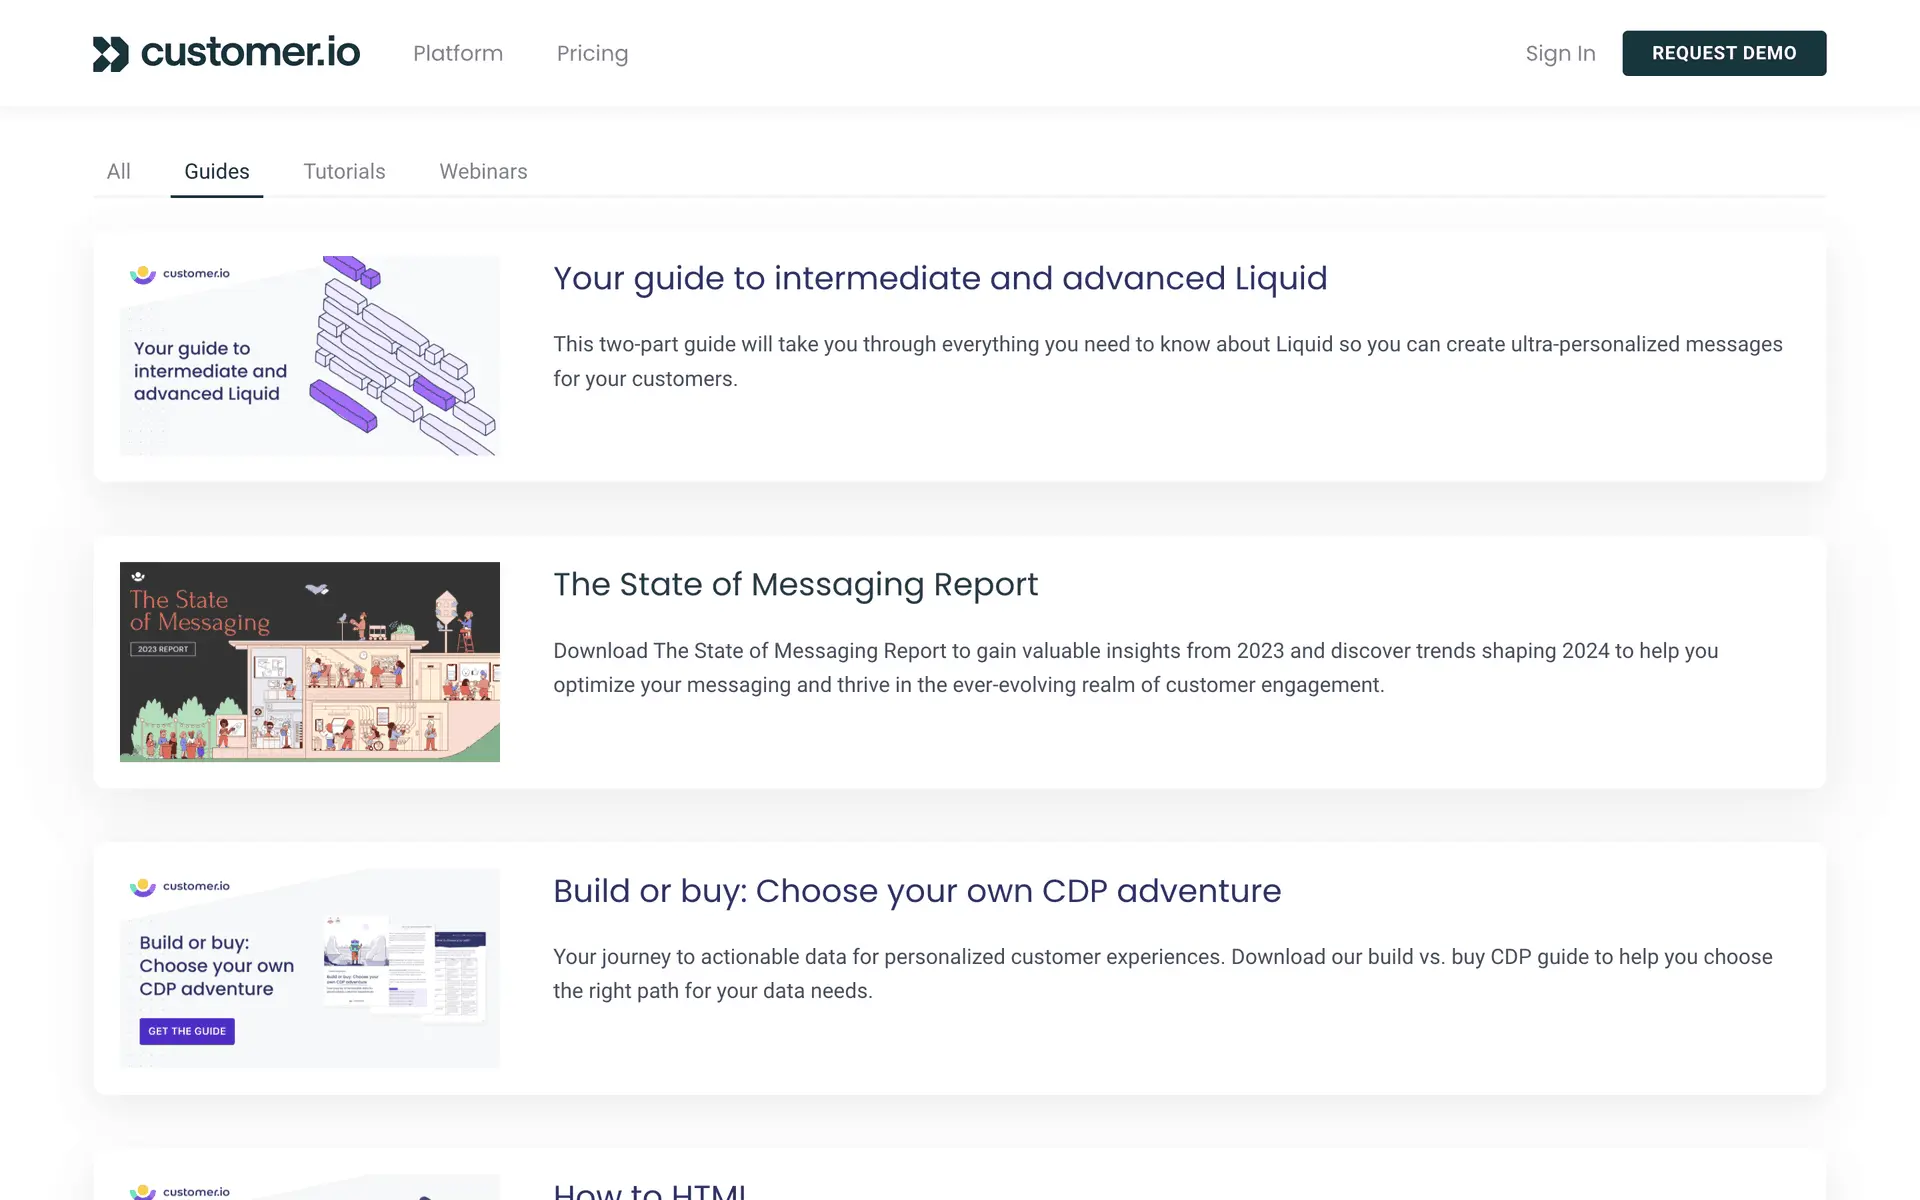Open the Liquid guide thumbnail image
The width and height of the screenshot is (1920, 1200).
coord(310,356)
